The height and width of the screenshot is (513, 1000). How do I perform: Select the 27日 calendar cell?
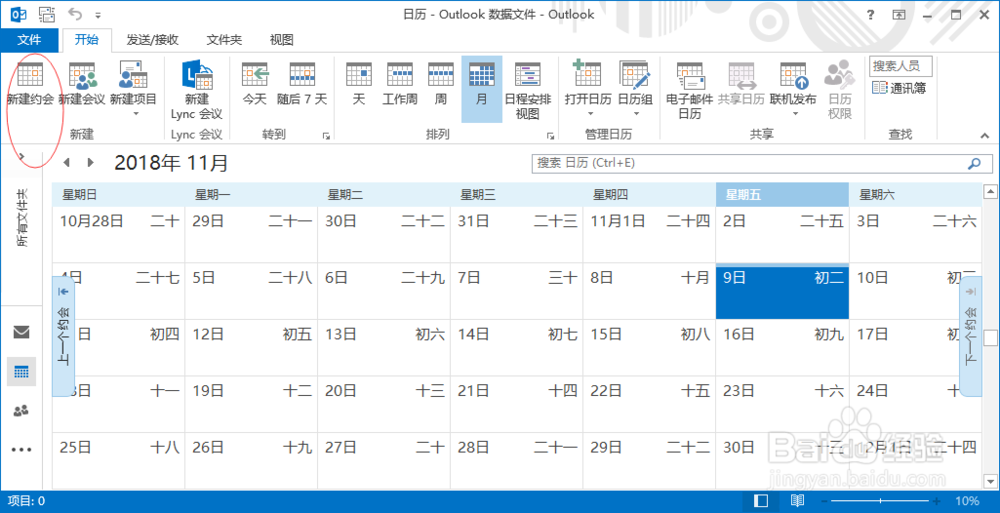pyautogui.click(x=384, y=461)
